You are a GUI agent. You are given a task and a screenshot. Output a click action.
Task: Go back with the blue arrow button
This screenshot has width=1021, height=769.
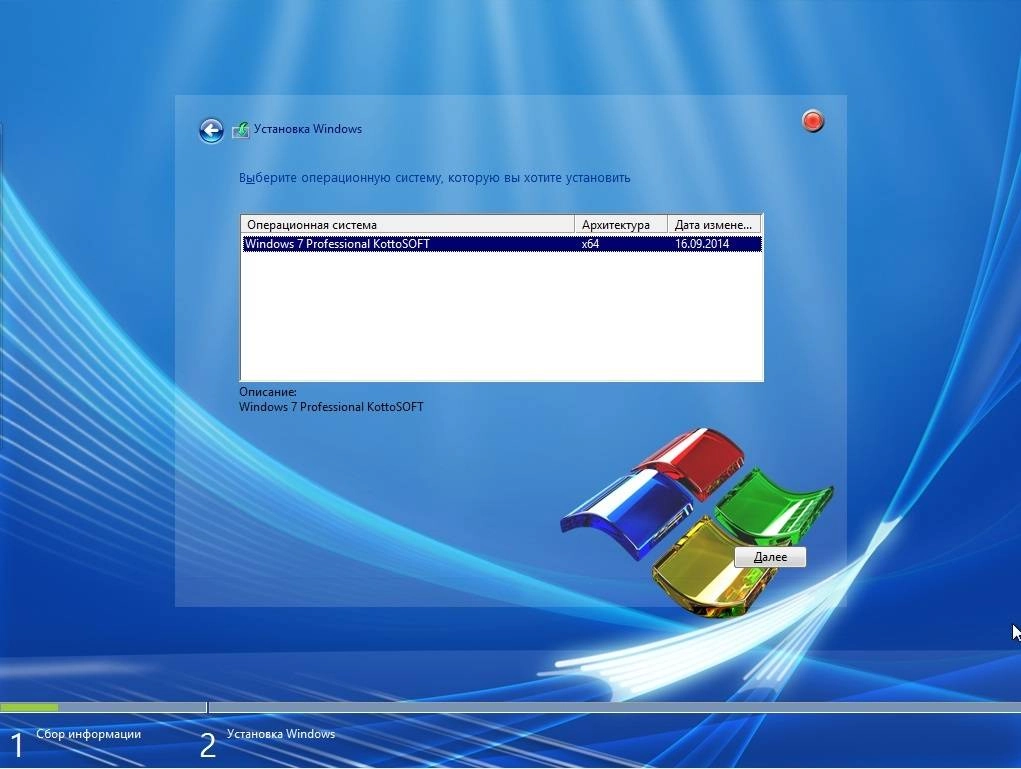point(211,131)
